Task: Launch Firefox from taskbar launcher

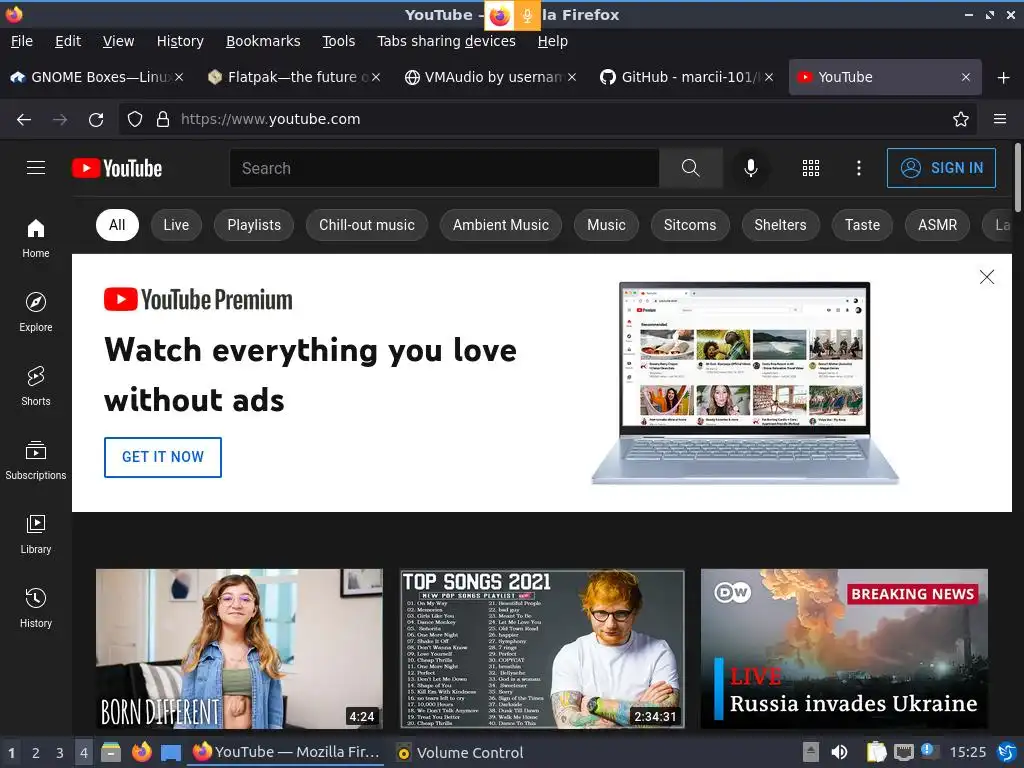Action: point(141,752)
